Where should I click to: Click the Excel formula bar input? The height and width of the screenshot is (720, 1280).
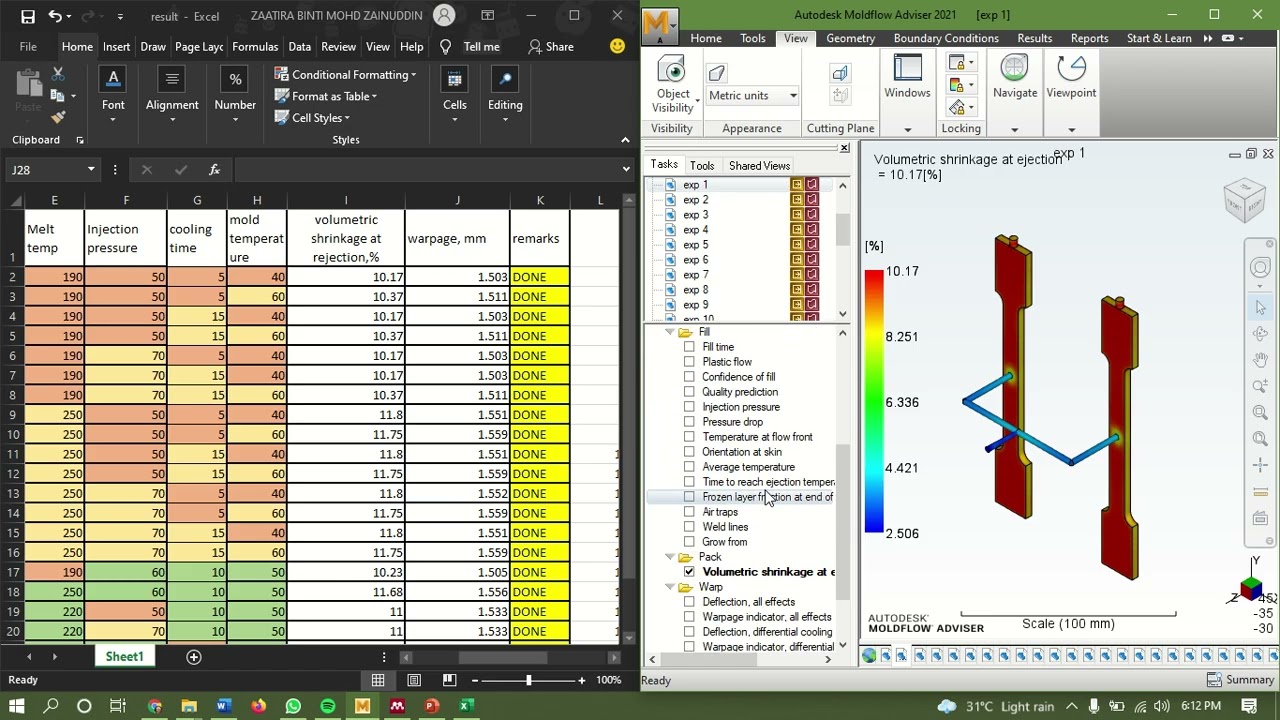point(425,170)
